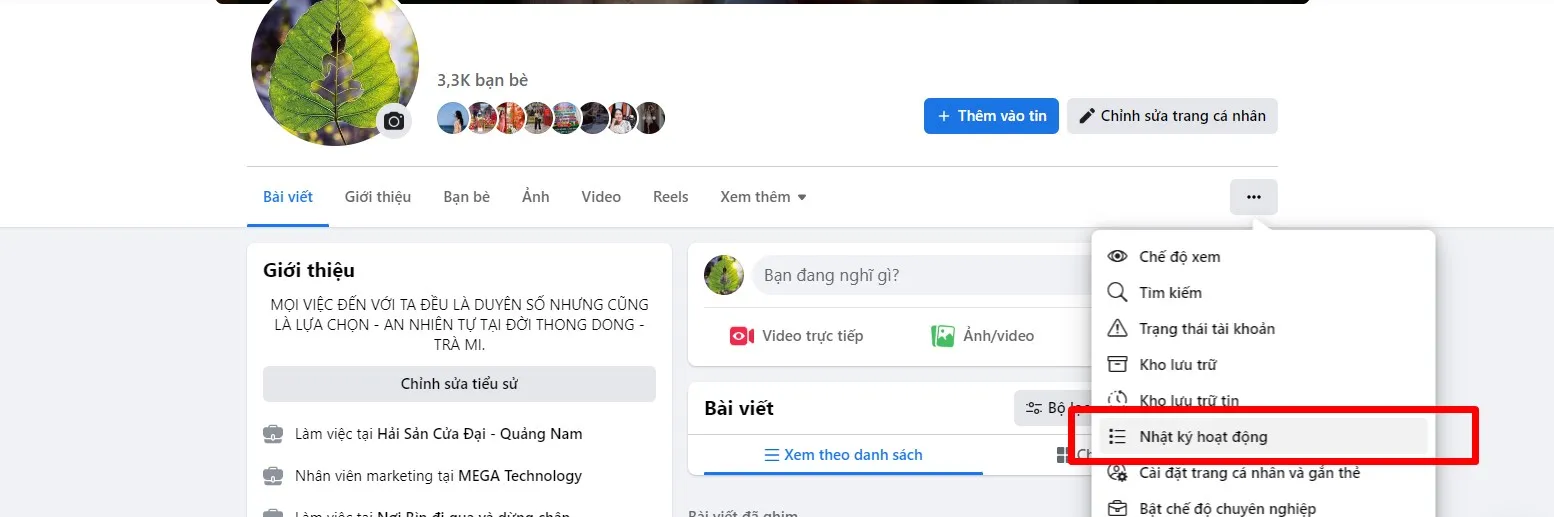Click the green photo/video icon
The image size is (1554, 517).
(942, 336)
